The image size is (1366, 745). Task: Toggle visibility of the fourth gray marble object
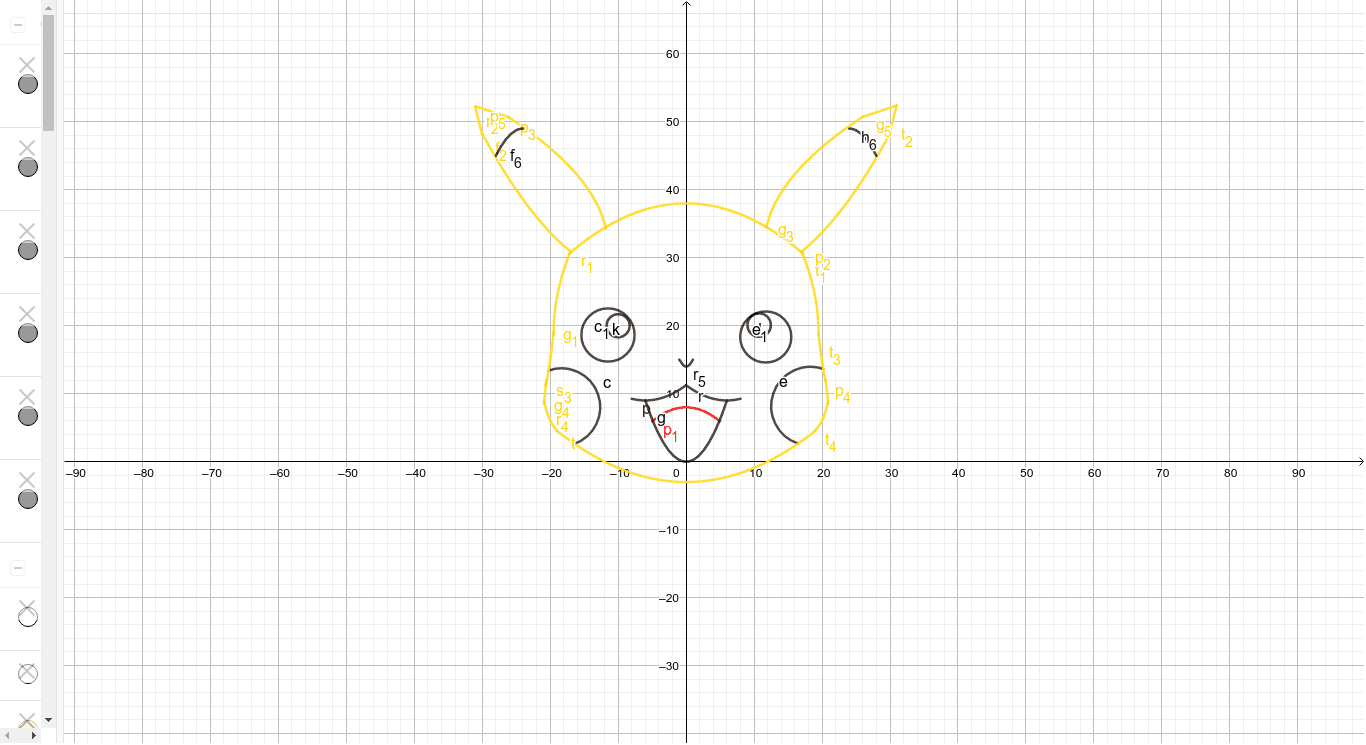[x=28, y=333]
